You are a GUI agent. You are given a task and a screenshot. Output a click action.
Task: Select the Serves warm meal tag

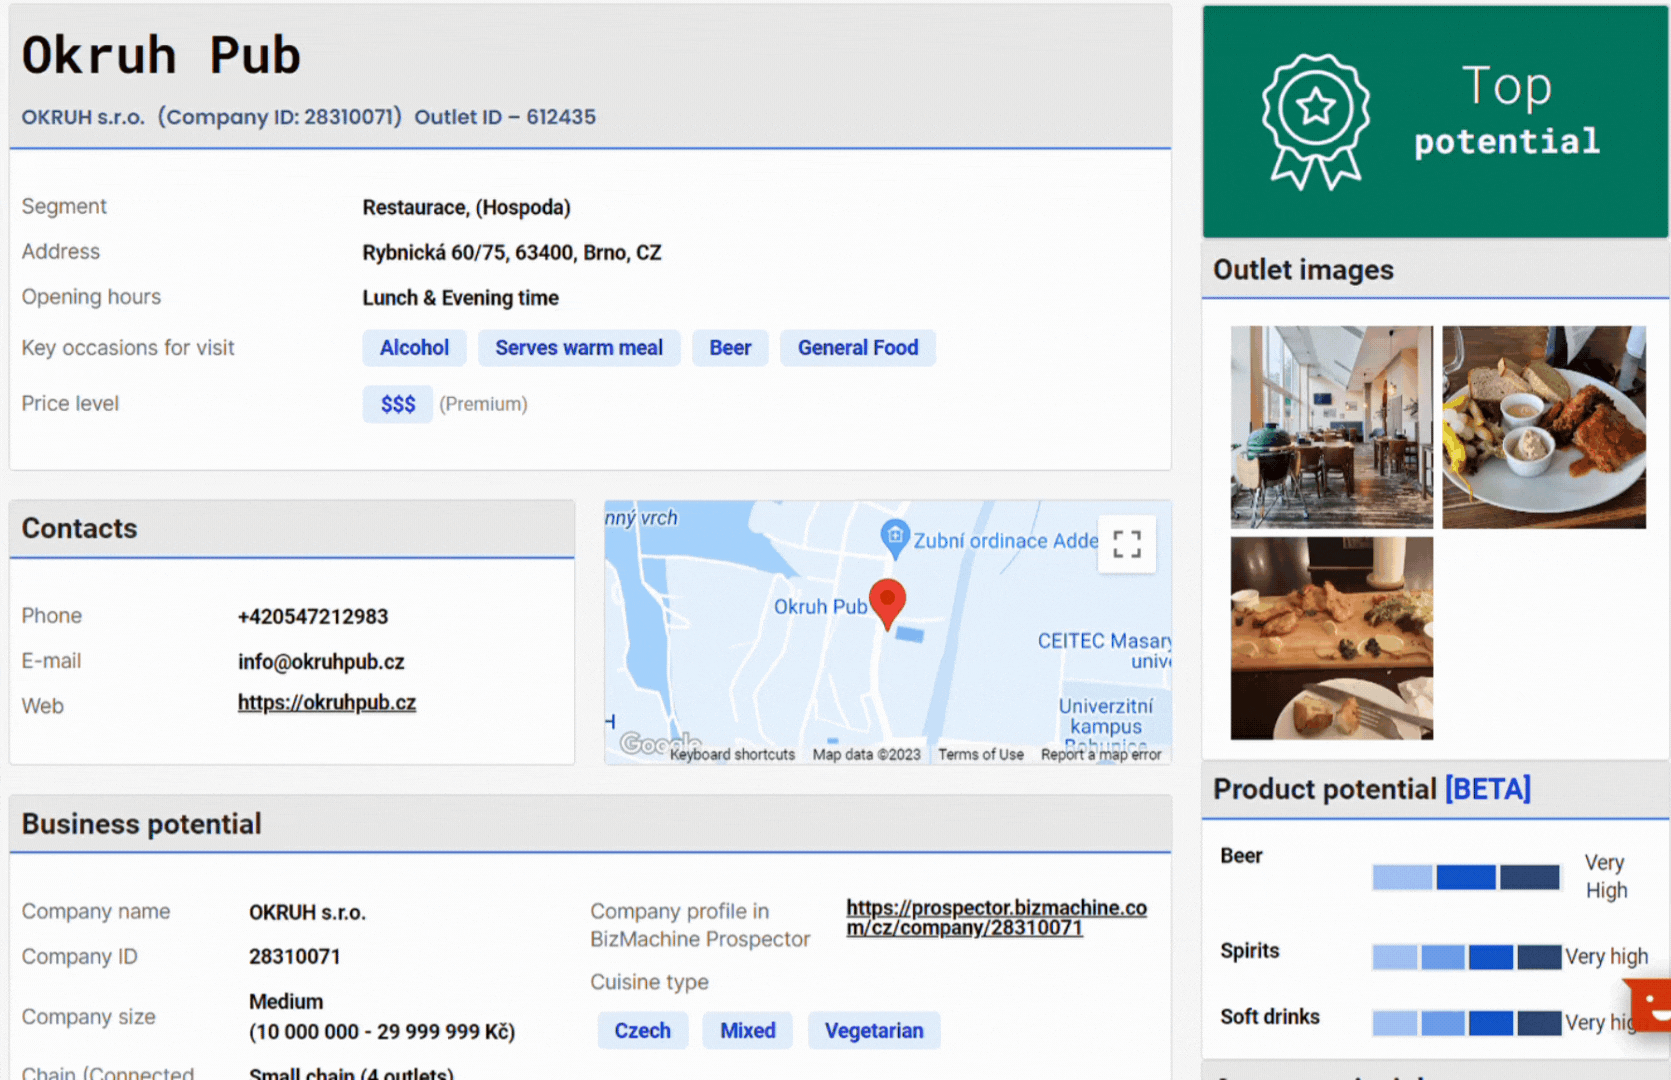(579, 348)
